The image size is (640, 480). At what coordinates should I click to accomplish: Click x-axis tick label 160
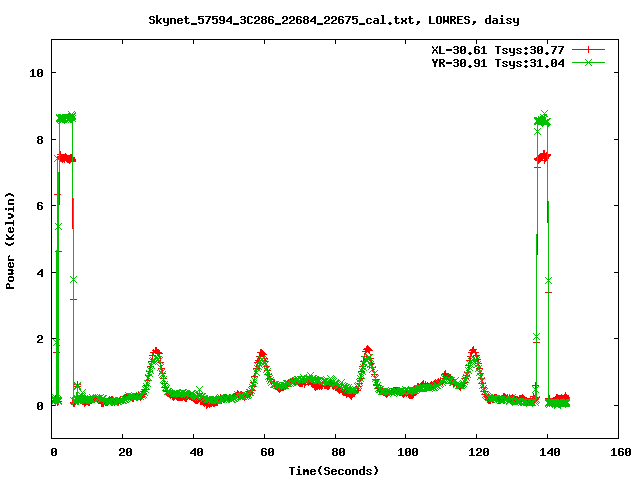620,452
